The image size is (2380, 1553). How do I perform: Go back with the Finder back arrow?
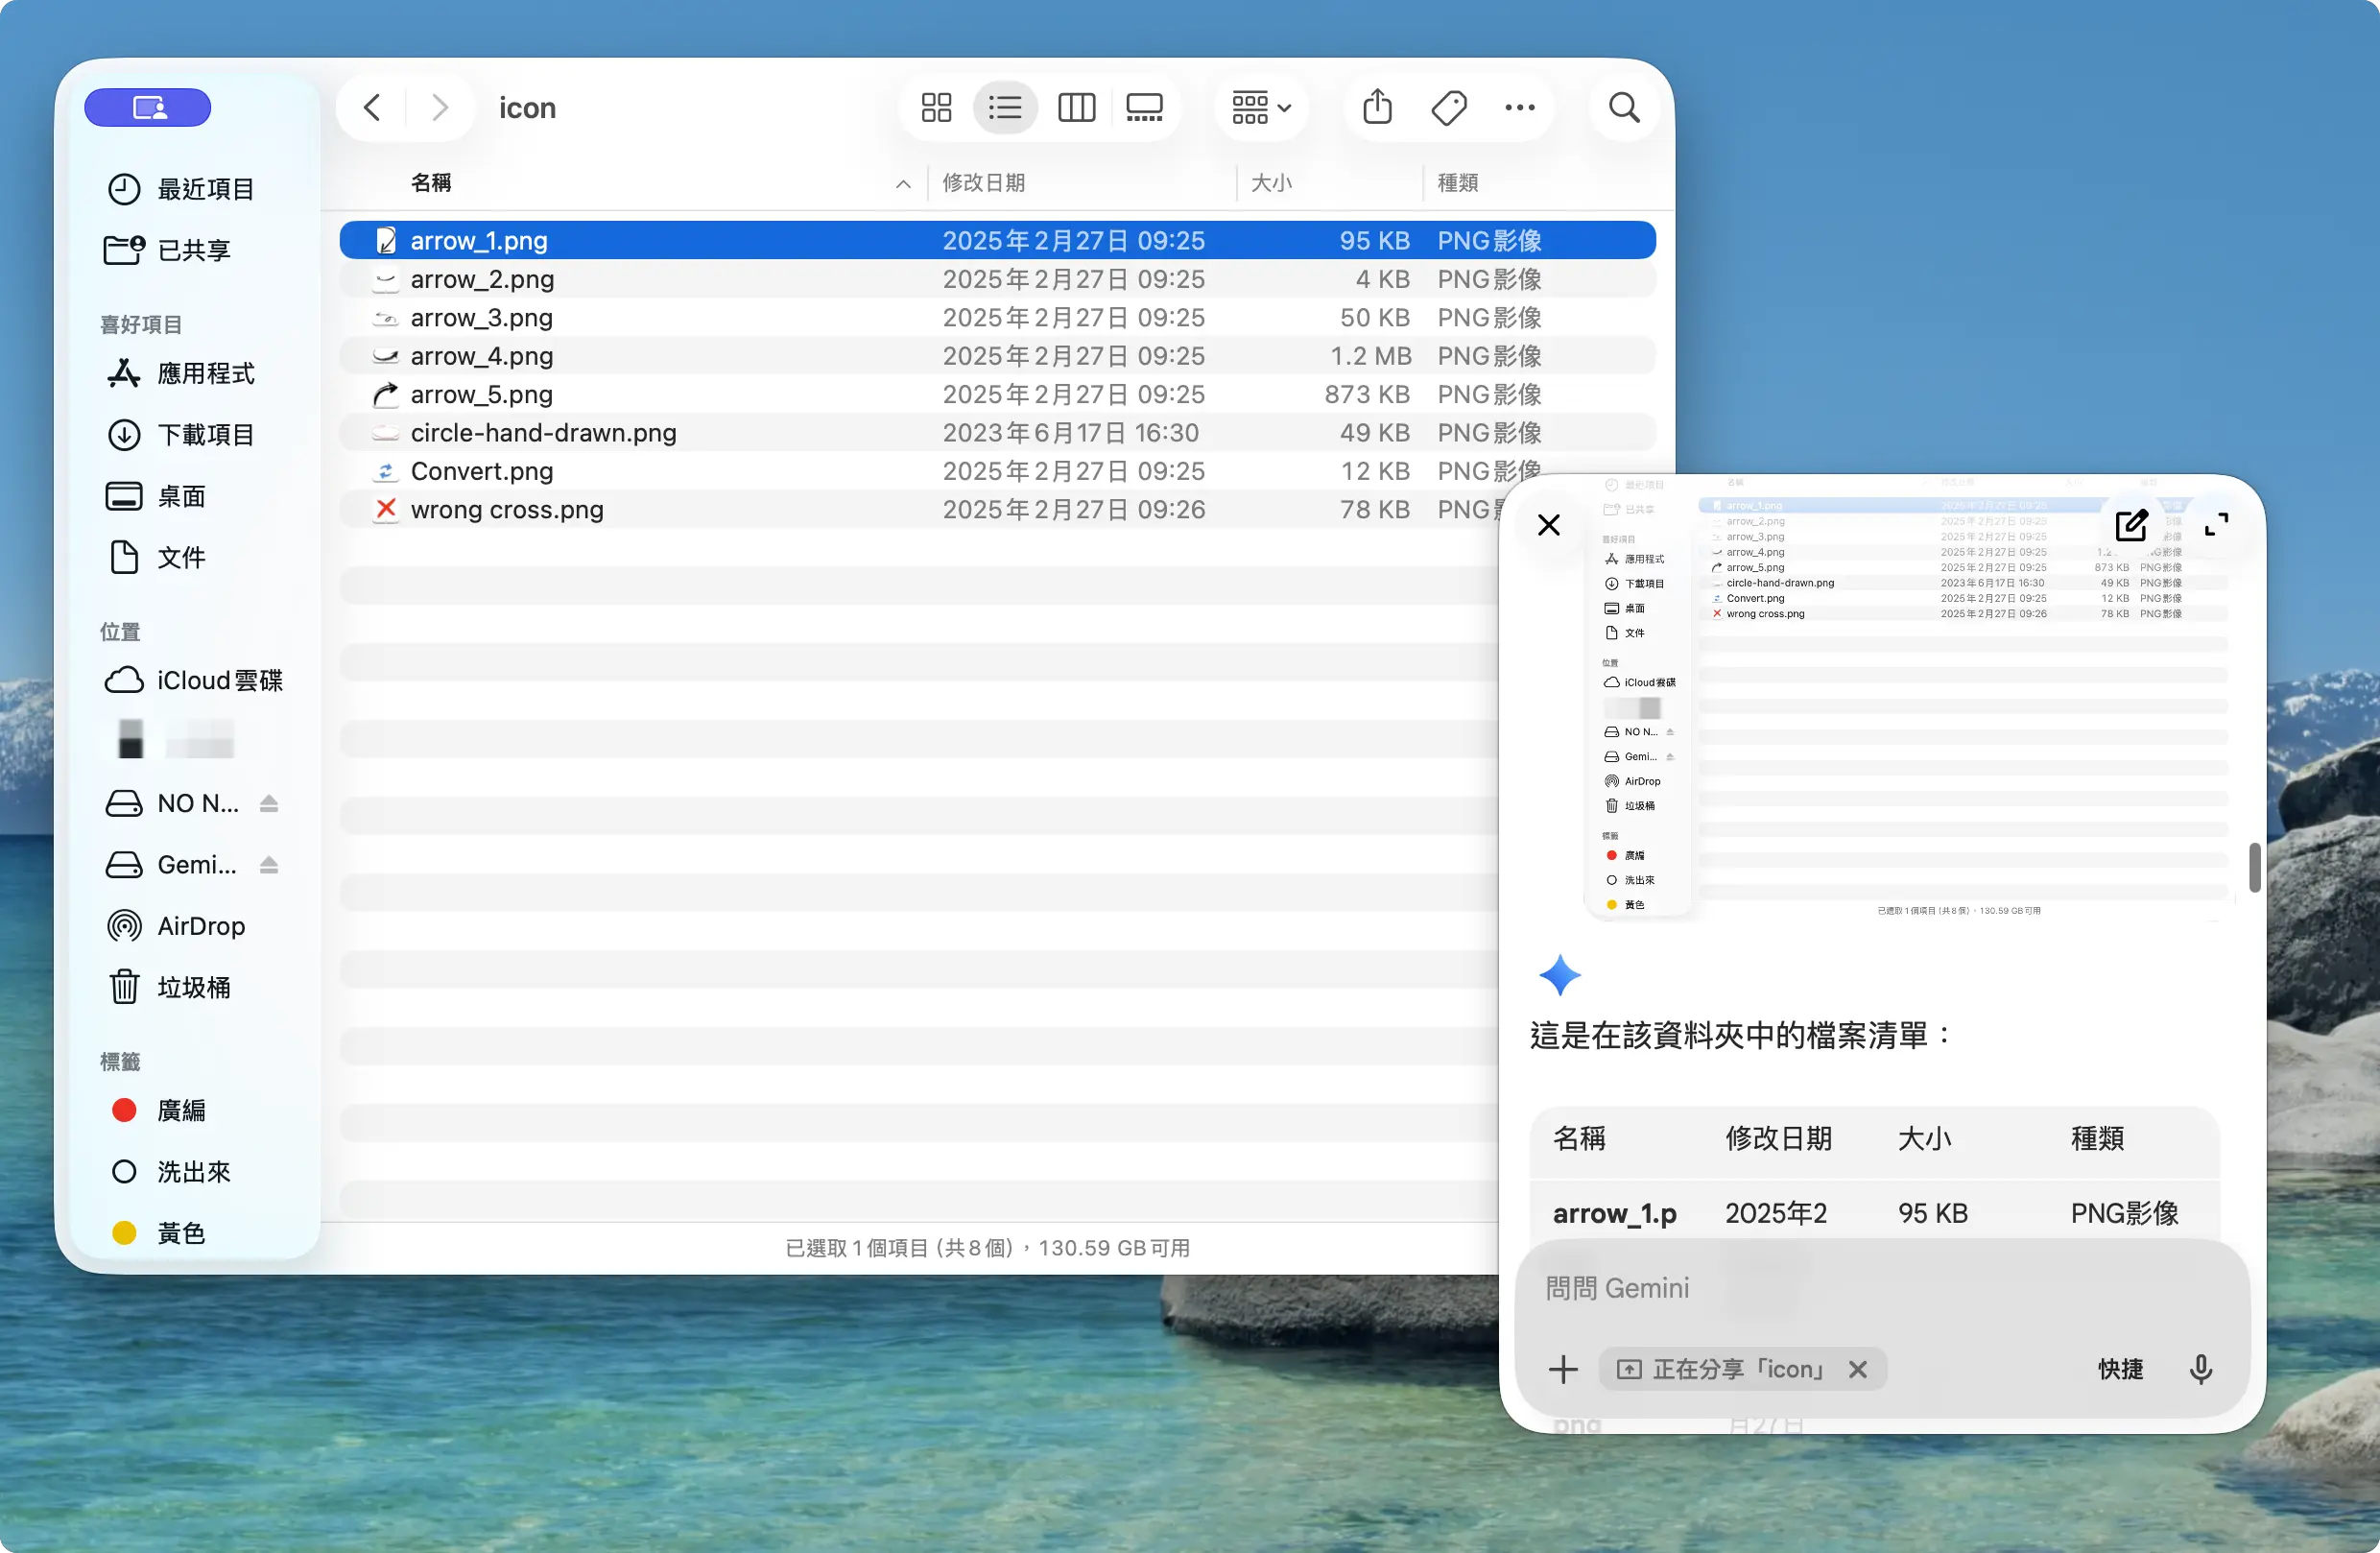point(372,108)
